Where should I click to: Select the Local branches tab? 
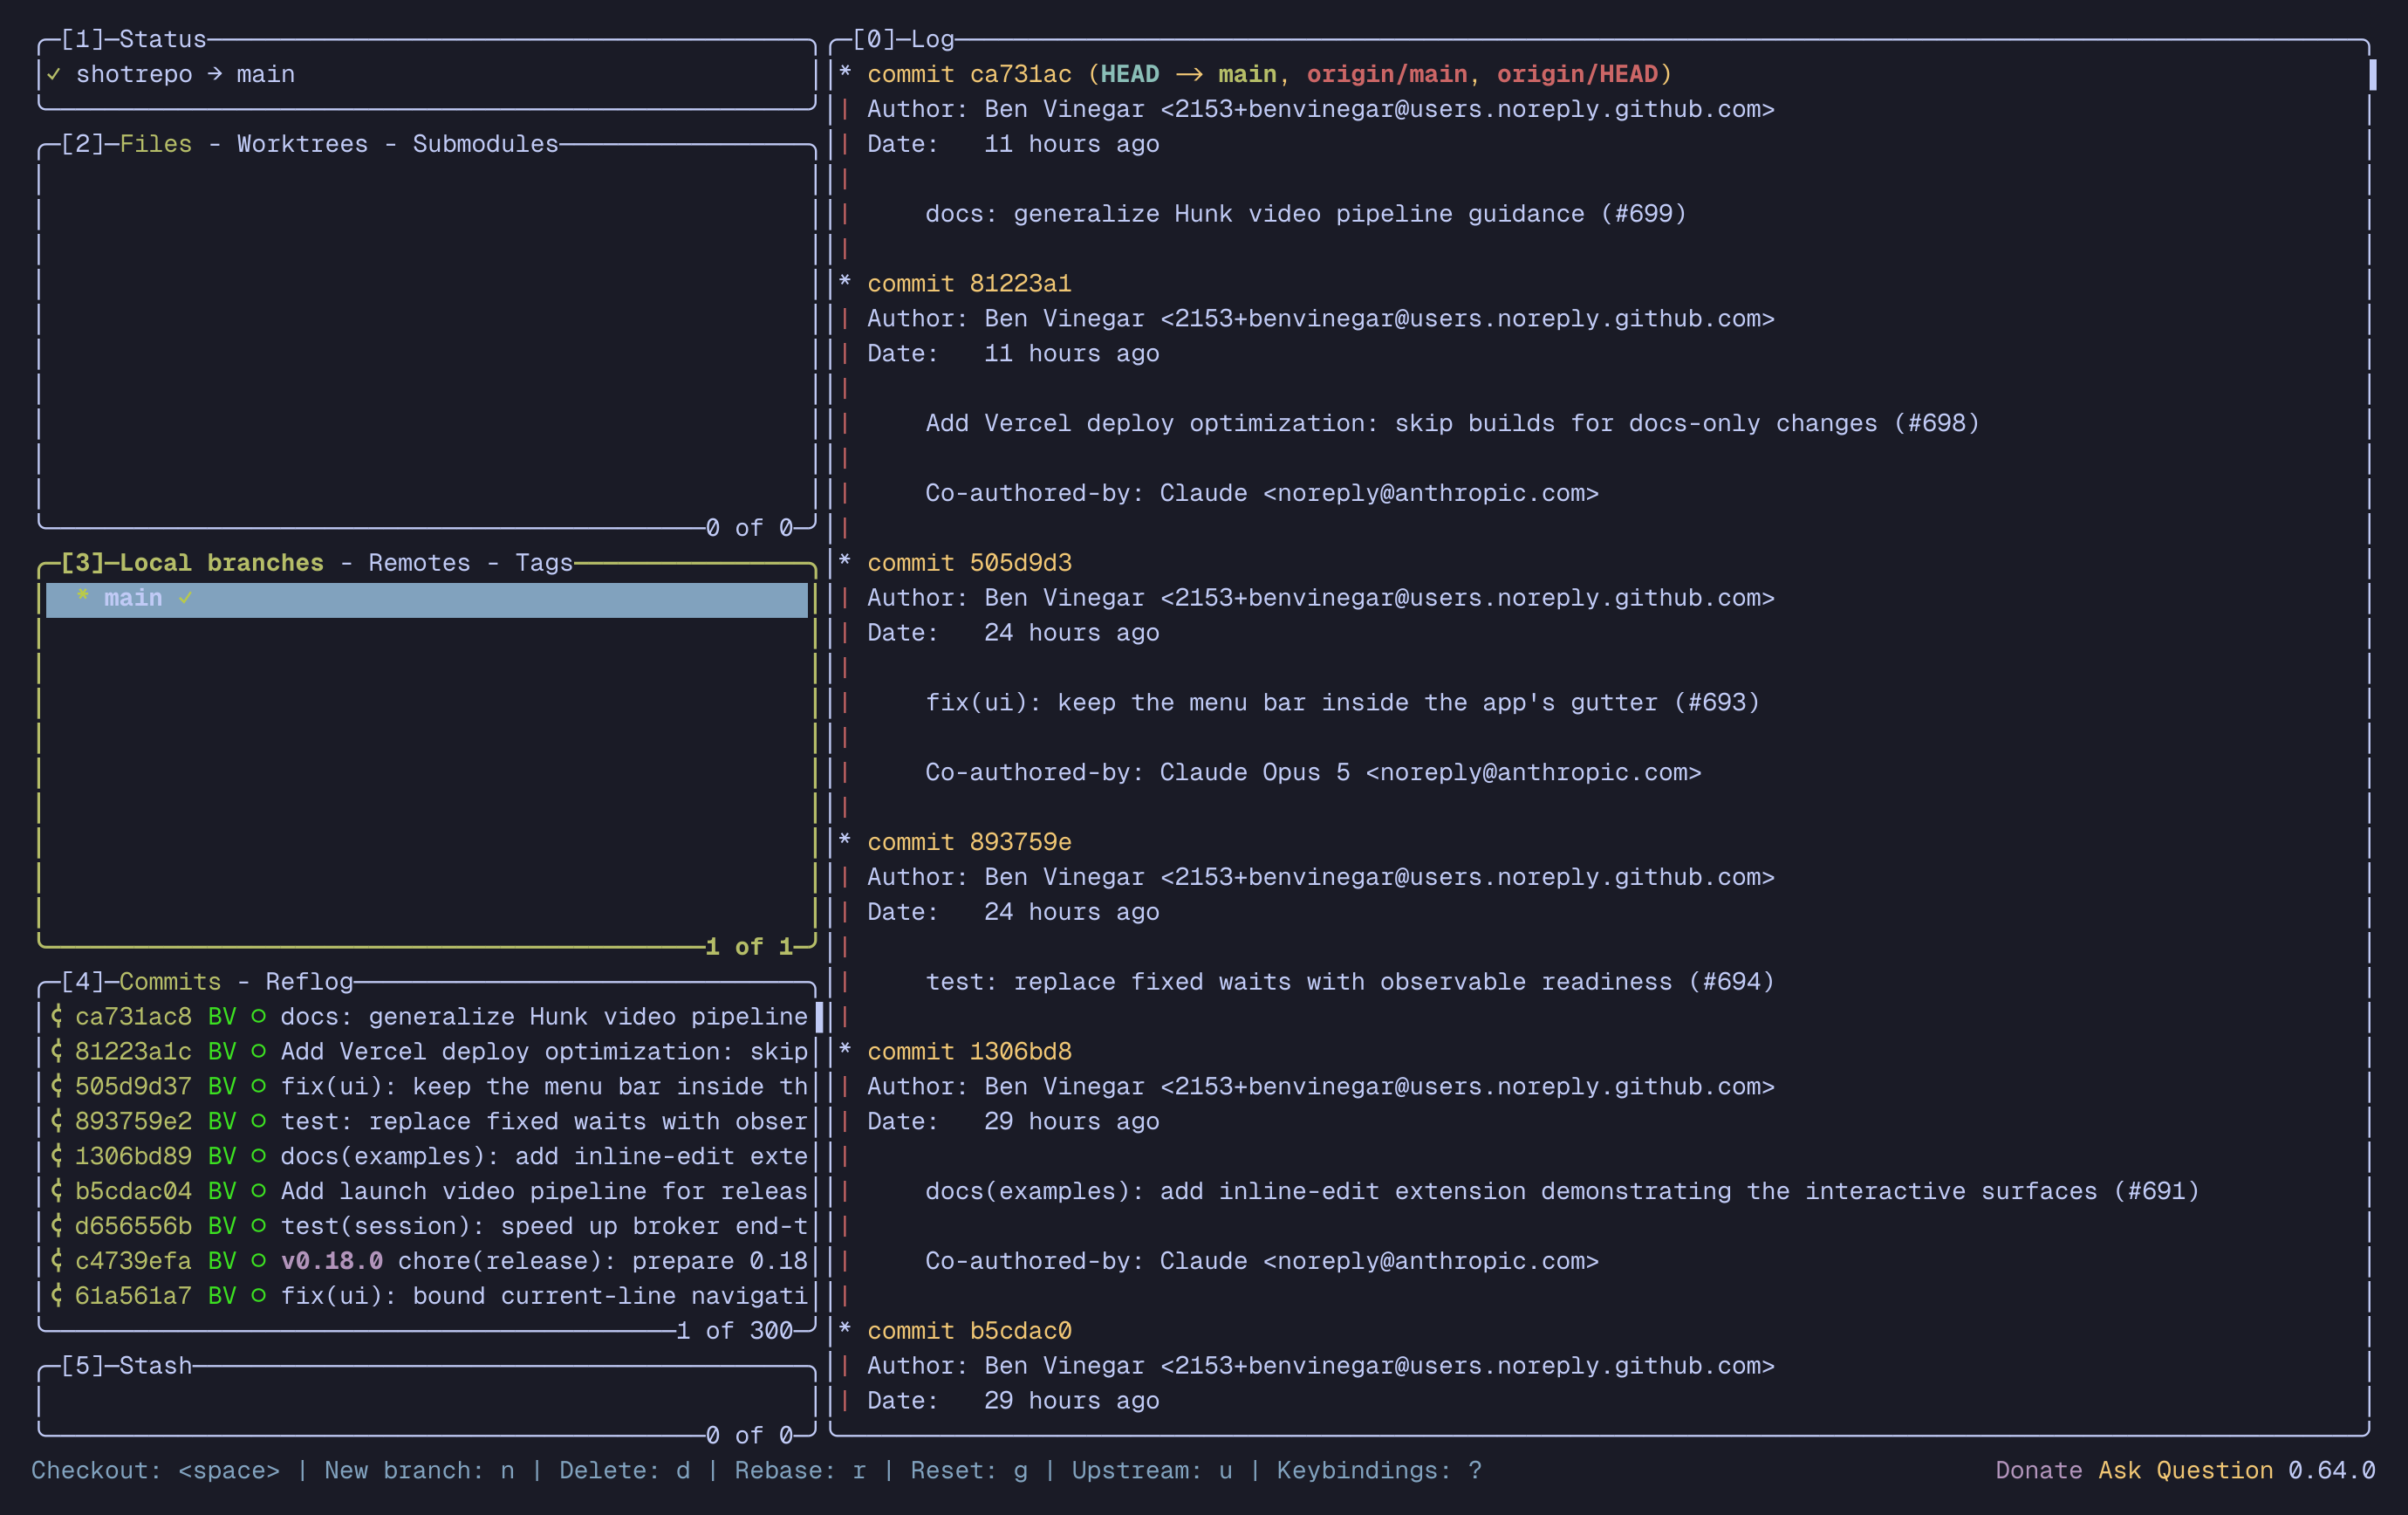(221, 563)
